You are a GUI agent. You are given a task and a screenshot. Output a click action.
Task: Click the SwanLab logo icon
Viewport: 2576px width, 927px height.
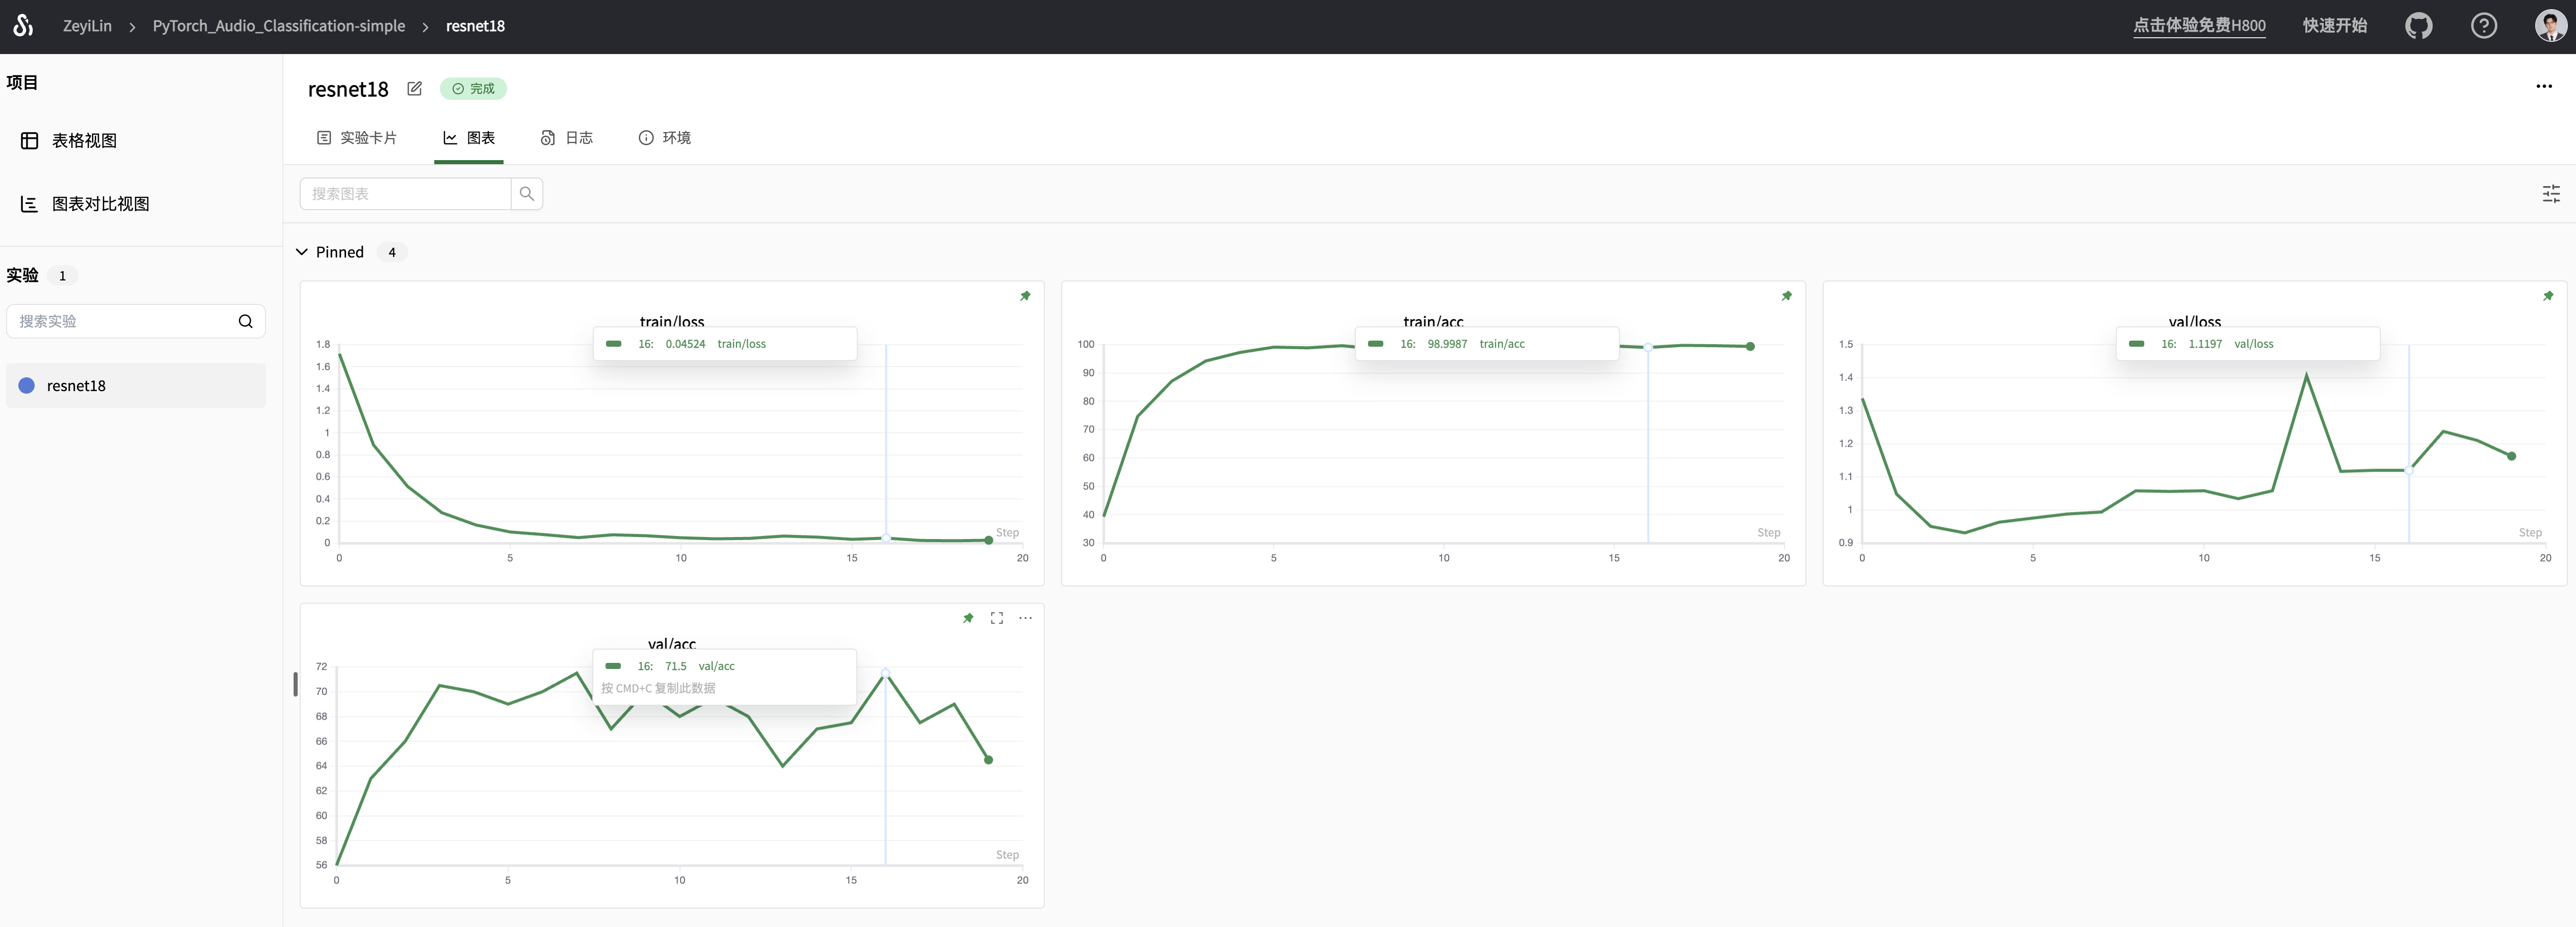pos(23,25)
